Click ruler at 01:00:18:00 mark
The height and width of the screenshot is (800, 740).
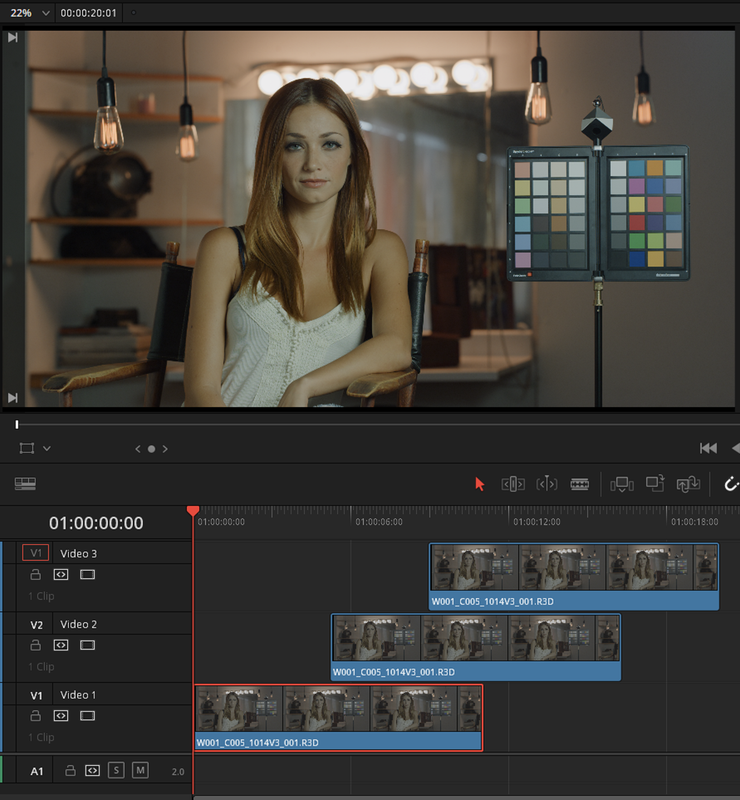click(694, 522)
